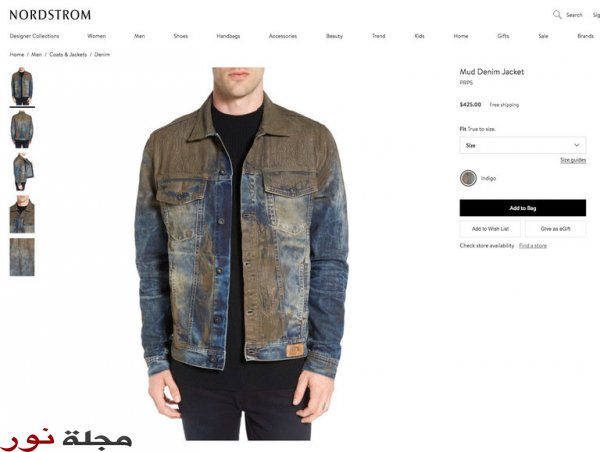The width and height of the screenshot is (600, 452).
Task: Expand the Size dropdown
Action: coord(523,145)
